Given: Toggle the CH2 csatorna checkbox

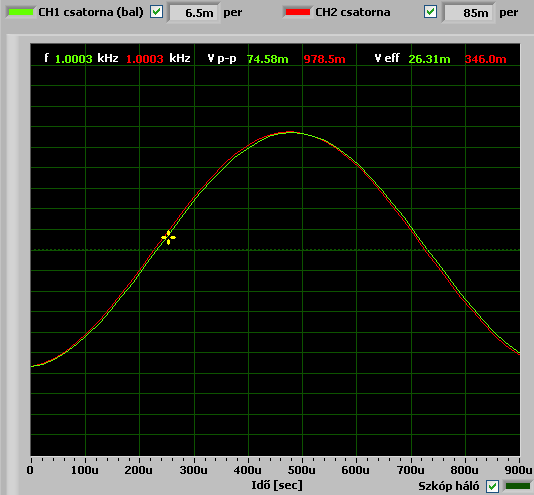Looking at the screenshot, I should tap(430, 12).
